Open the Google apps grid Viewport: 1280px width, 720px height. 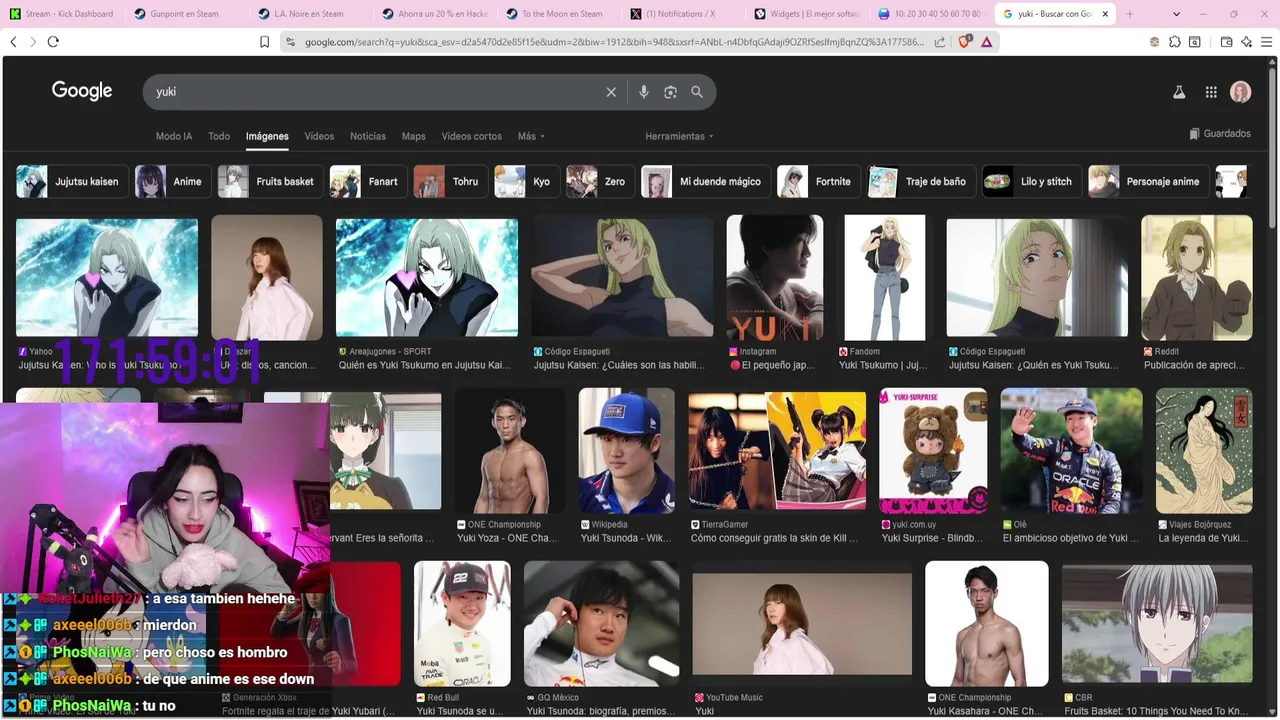1211,92
